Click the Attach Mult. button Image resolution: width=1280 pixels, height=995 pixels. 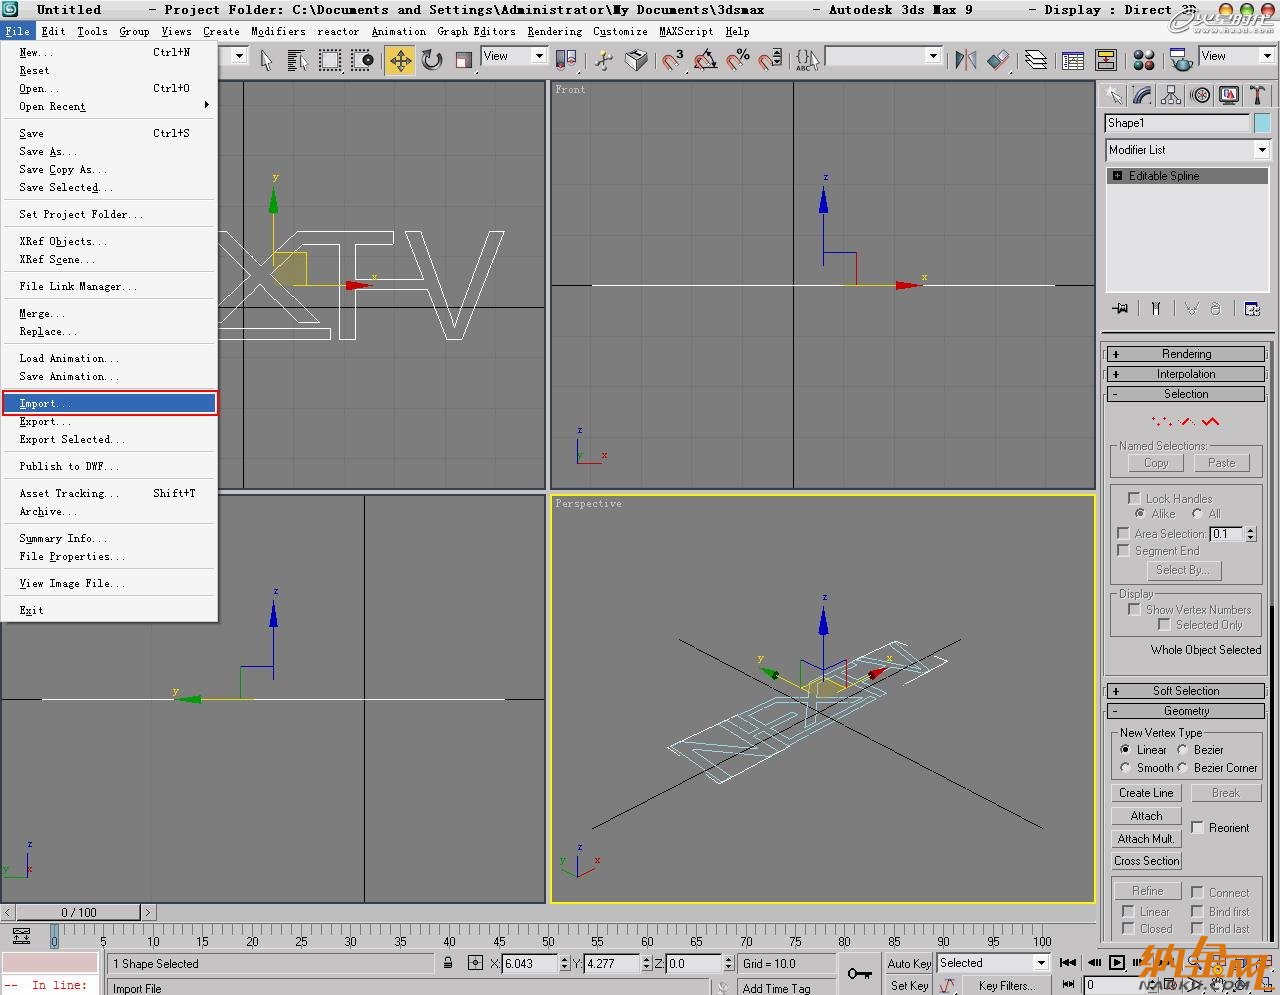pyautogui.click(x=1147, y=839)
